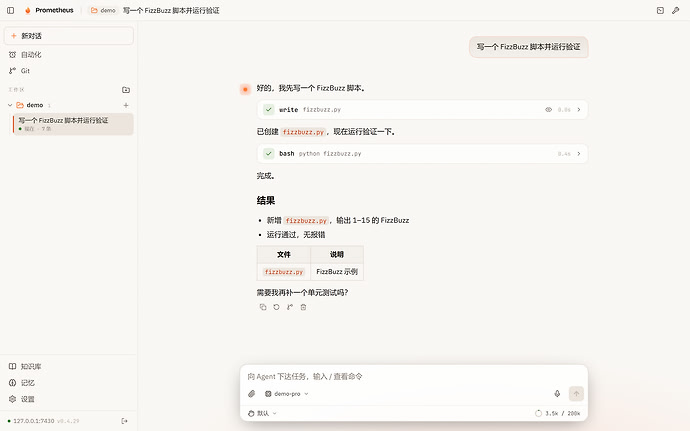
Task: Click the agent avatar orange dot icon
Action: [245, 89]
